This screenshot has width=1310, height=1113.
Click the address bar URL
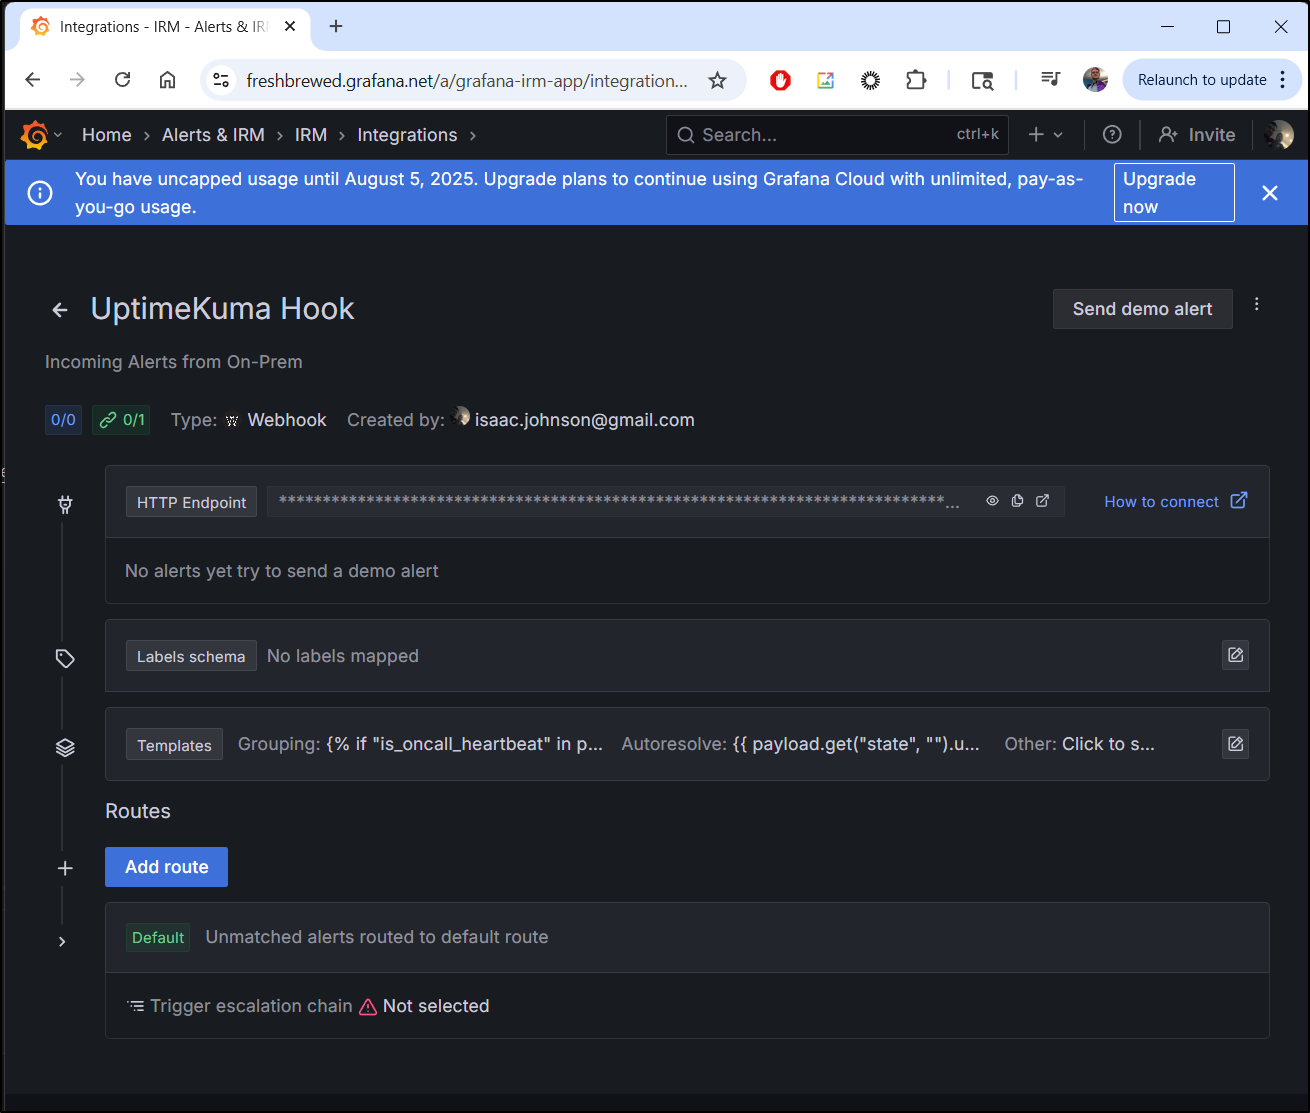(467, 81)
